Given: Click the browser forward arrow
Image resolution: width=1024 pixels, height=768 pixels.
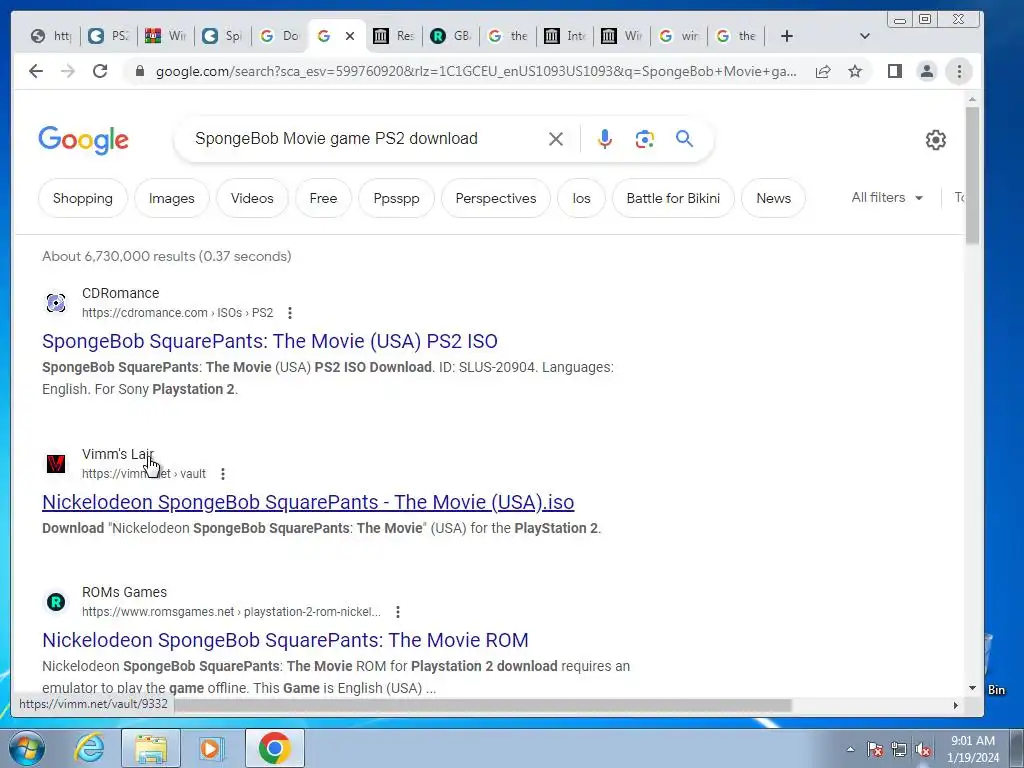Looking at the screenshot, I should (x=68, y=71).
